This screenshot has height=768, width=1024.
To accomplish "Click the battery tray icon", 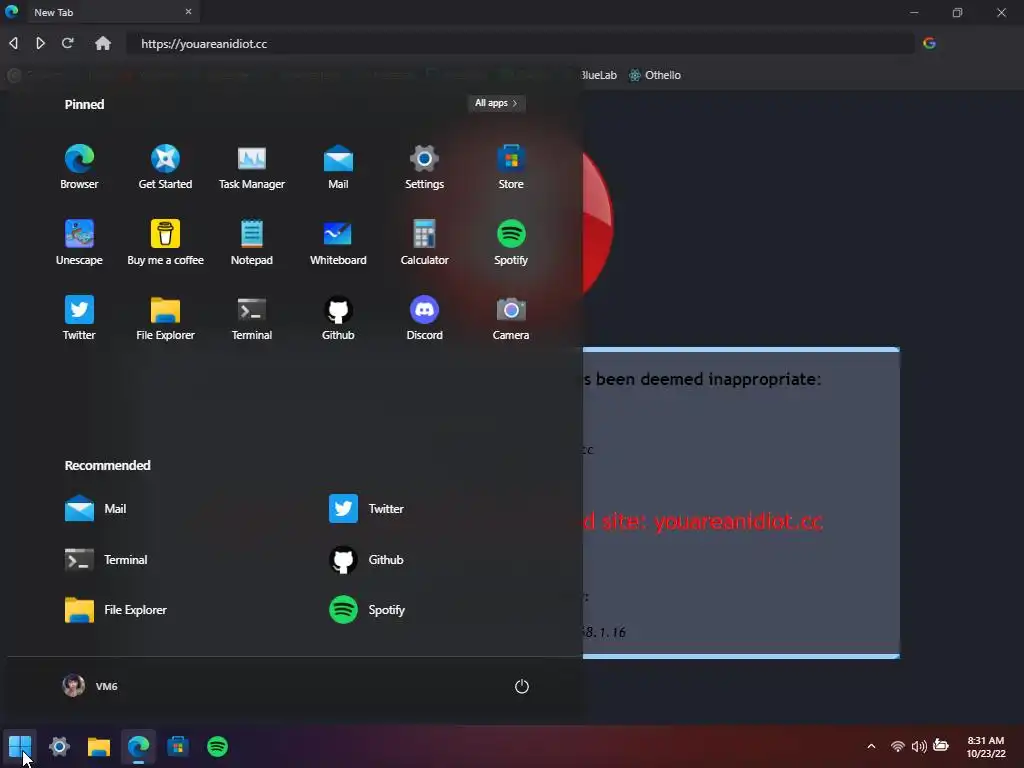I will tap(941, 745).
